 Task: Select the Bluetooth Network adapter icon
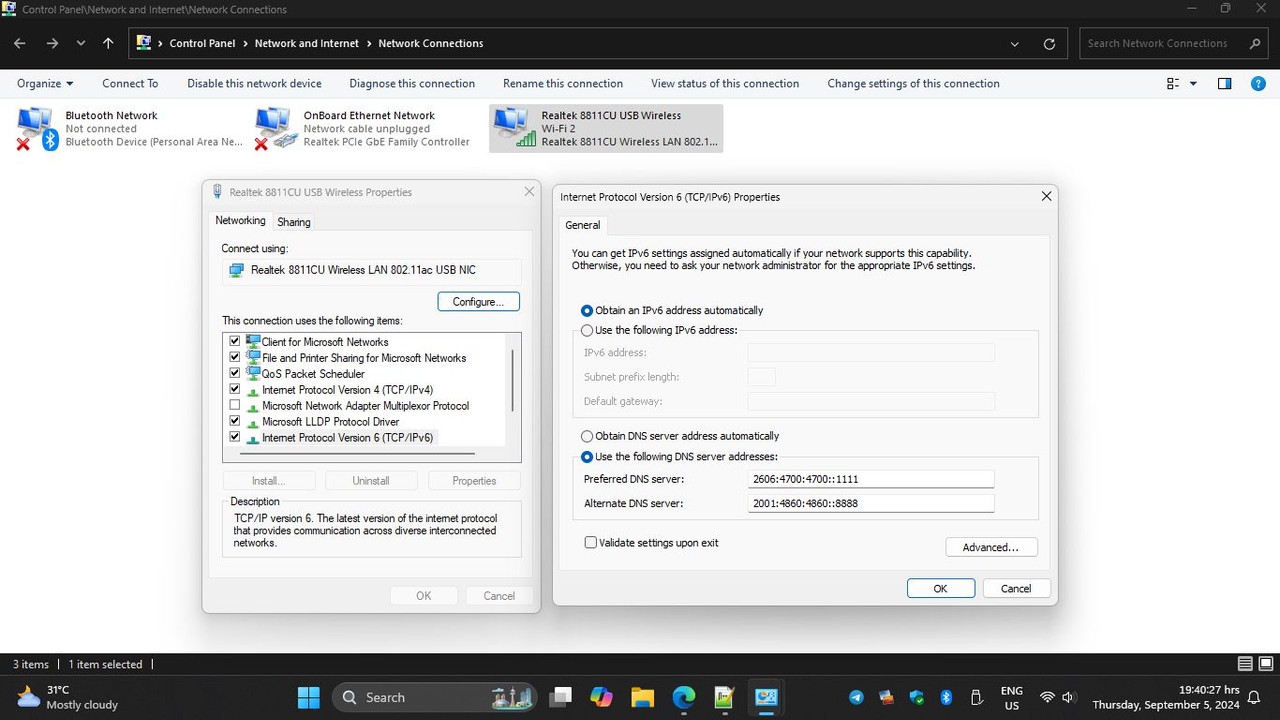[x=37, y=128]
